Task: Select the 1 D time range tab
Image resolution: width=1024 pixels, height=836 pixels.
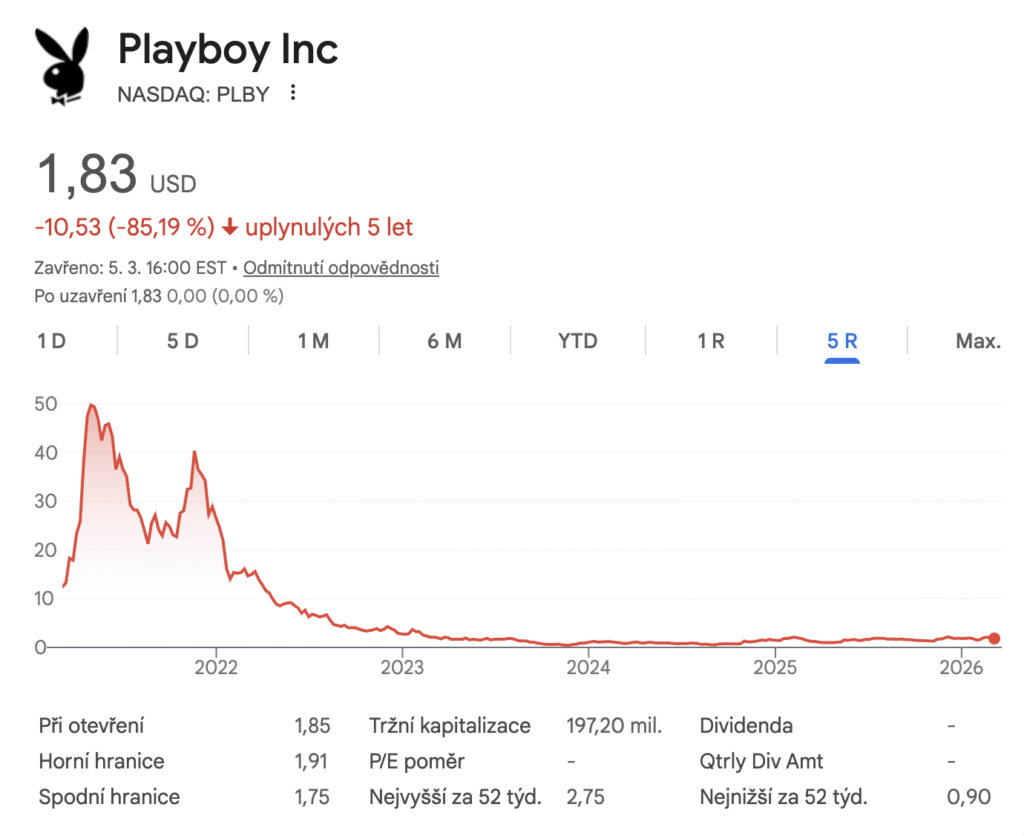Action: [52, 341]
